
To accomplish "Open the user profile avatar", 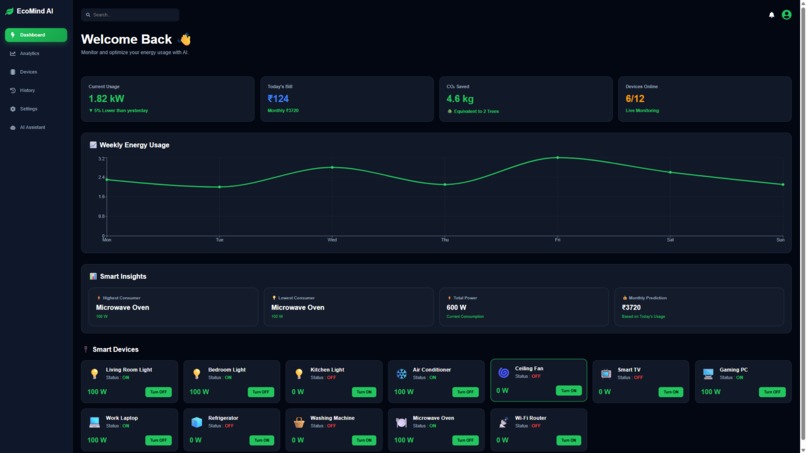I will [786, 15].
